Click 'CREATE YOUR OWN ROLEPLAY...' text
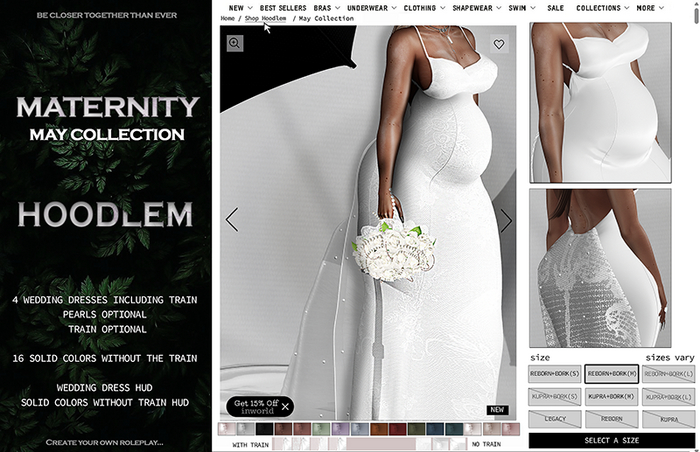Screen dimensions: 700x452 pos(104,443)
